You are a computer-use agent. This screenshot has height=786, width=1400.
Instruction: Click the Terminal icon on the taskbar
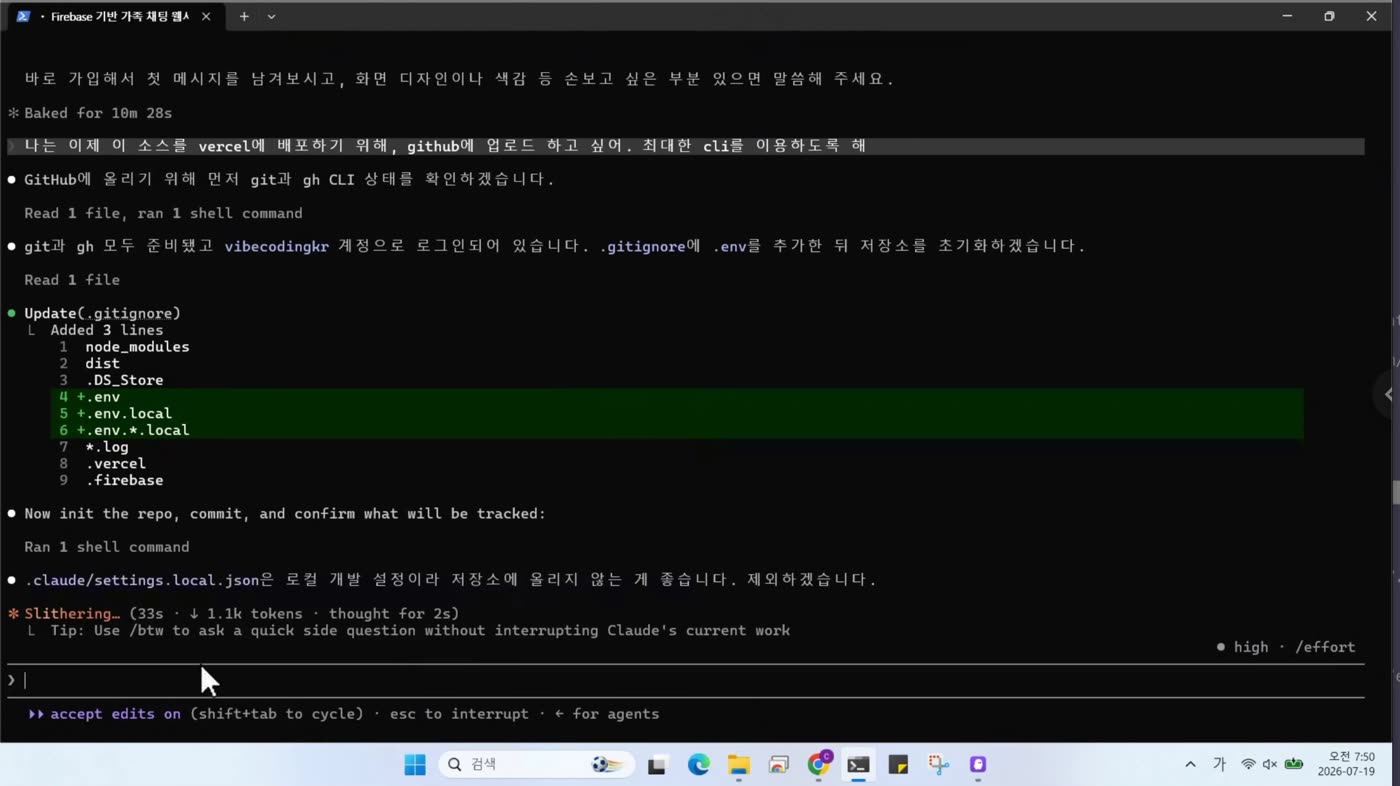tap(858, 765)
